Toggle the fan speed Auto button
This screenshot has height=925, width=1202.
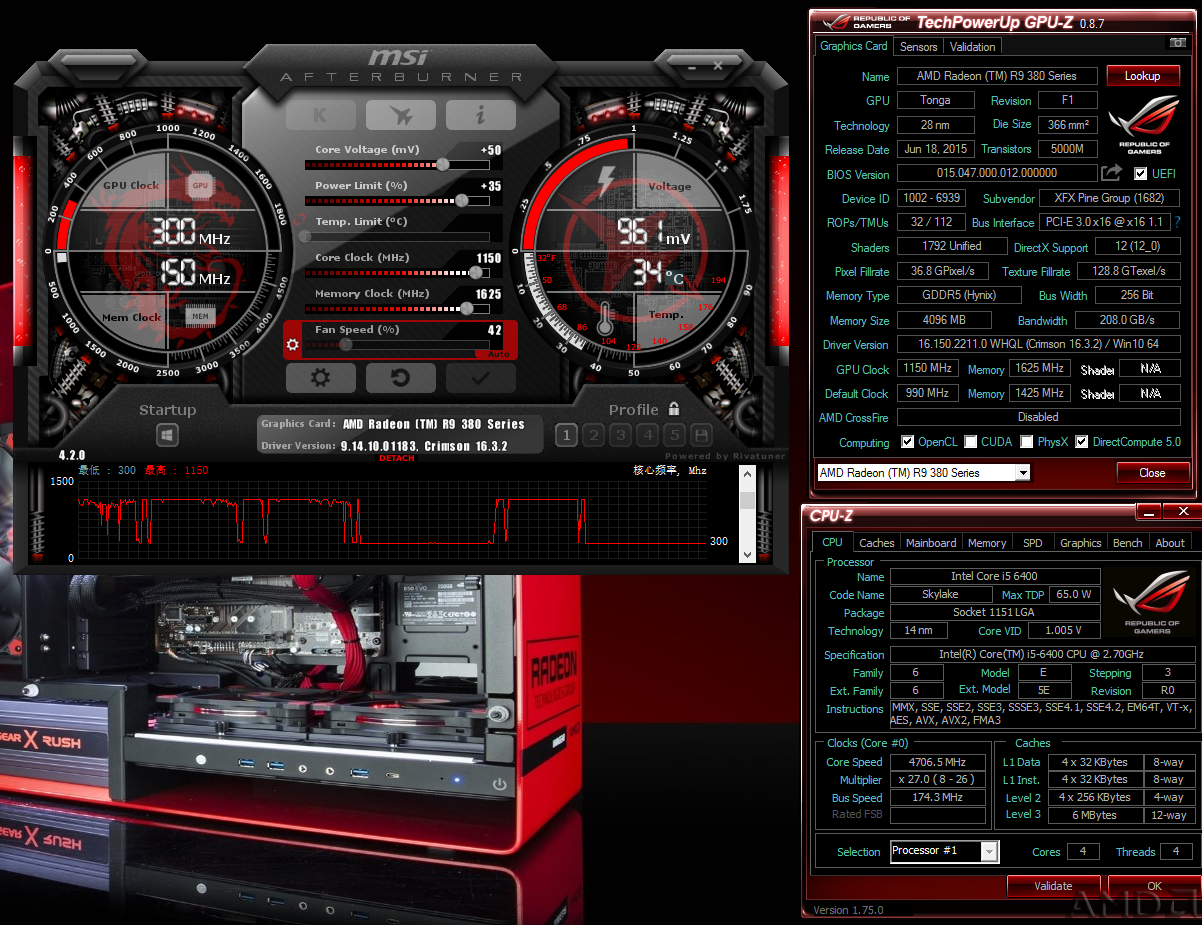click(498, 355)
